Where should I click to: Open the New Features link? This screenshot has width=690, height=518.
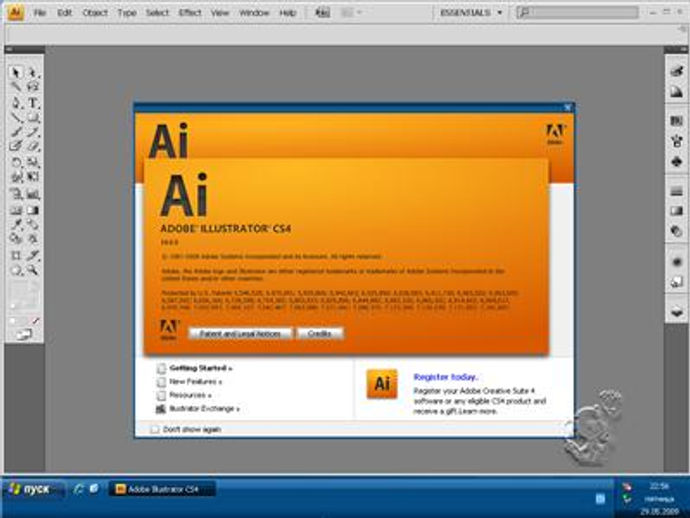coord(195,382)
